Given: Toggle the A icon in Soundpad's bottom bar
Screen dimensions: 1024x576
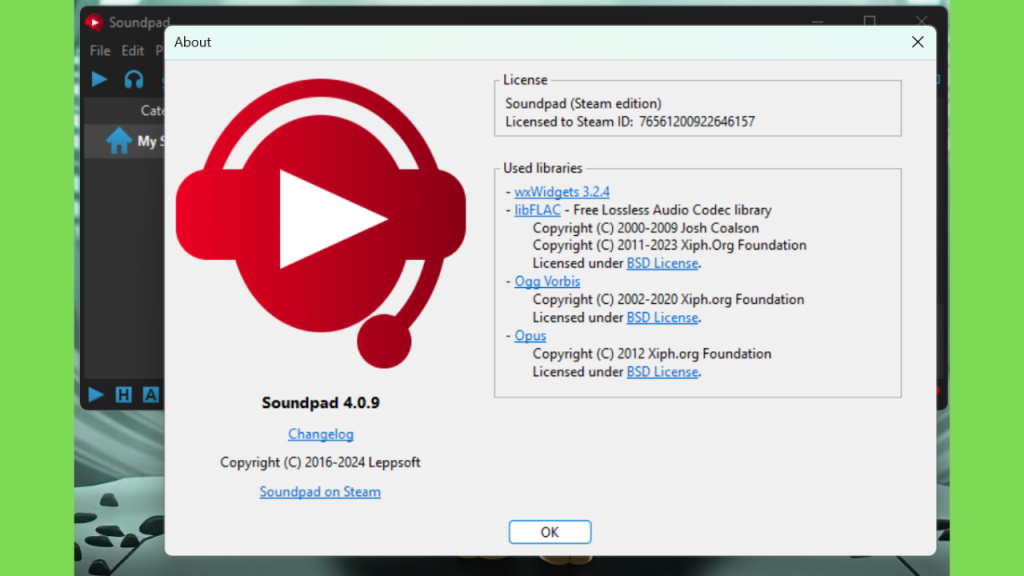Looking at the screenshot, I should tap(151, 394).
